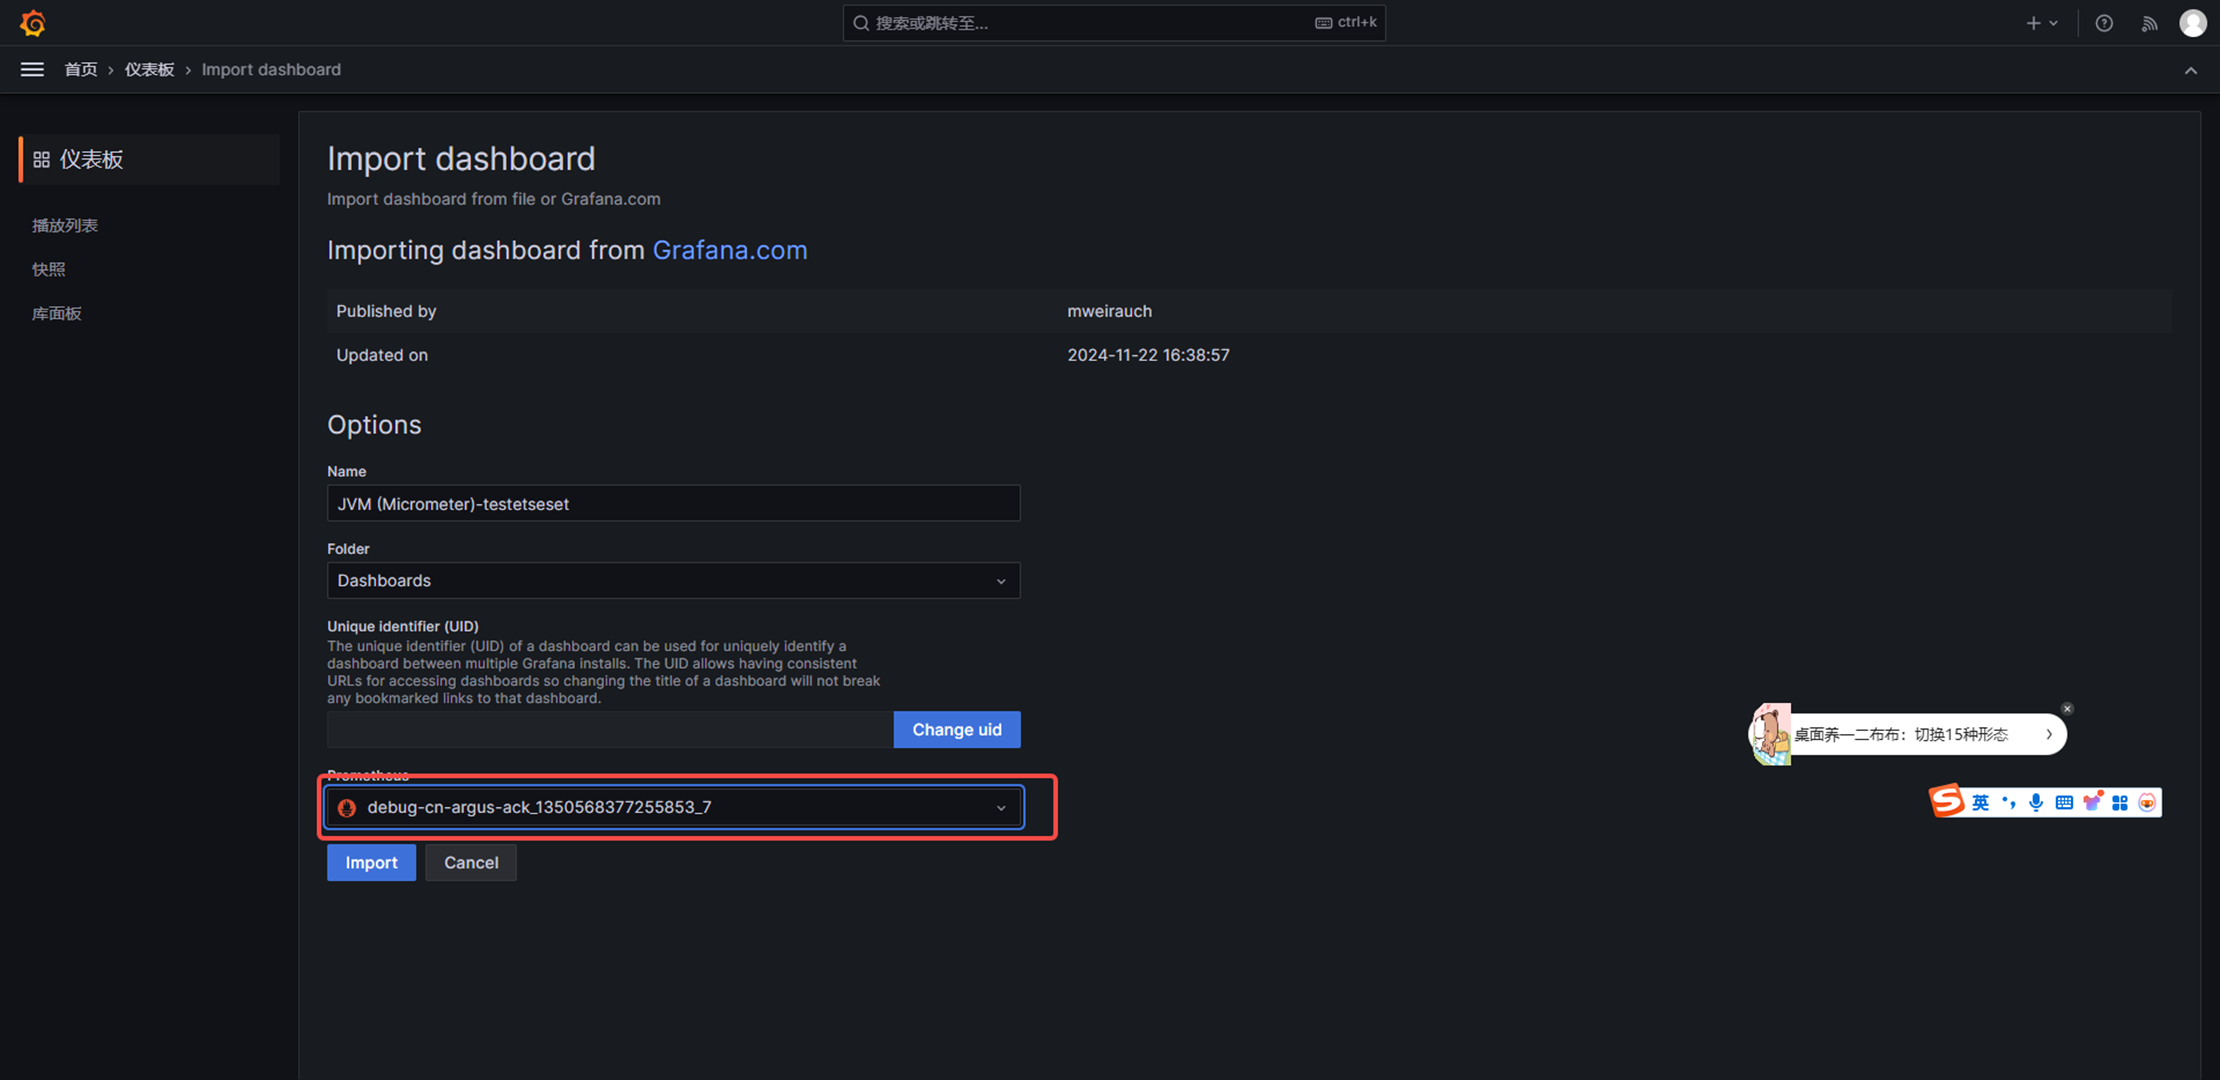2220x1080 pixels.
Task: Open 库面板 sidebar item
Action: (57, 313)
